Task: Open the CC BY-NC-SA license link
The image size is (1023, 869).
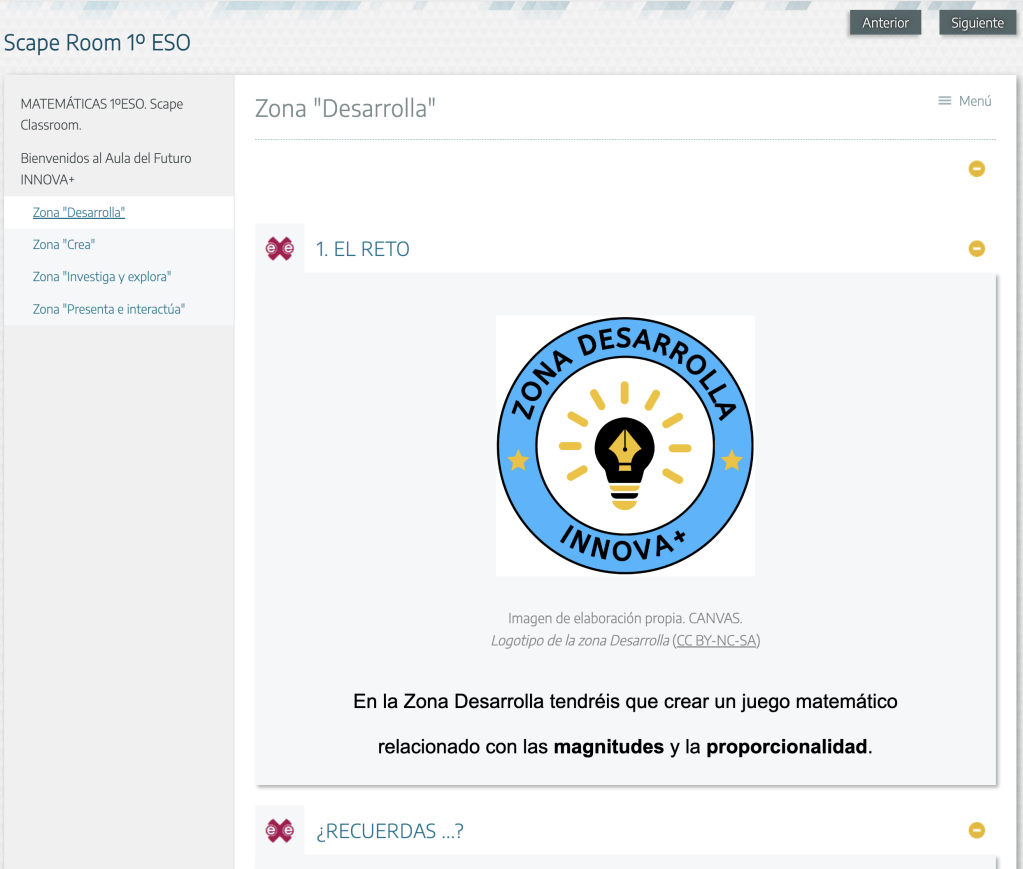Action: [716, 641]
